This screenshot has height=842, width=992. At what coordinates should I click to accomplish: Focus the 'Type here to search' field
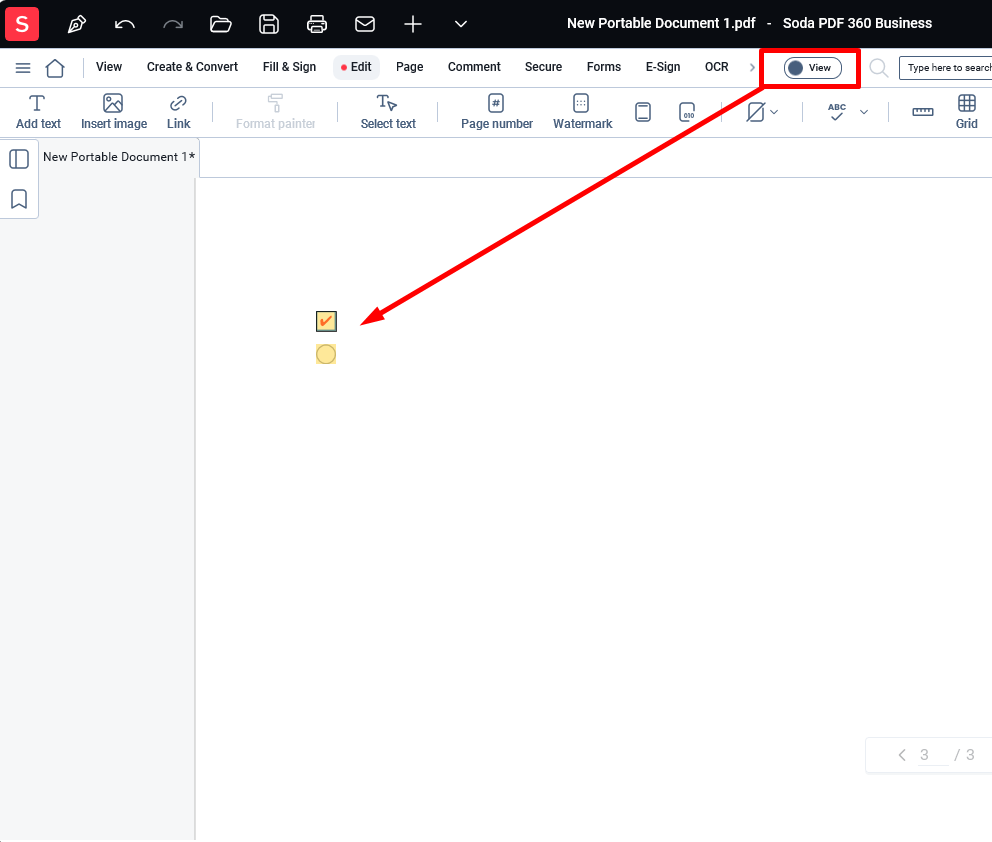(x=945, y=68)
